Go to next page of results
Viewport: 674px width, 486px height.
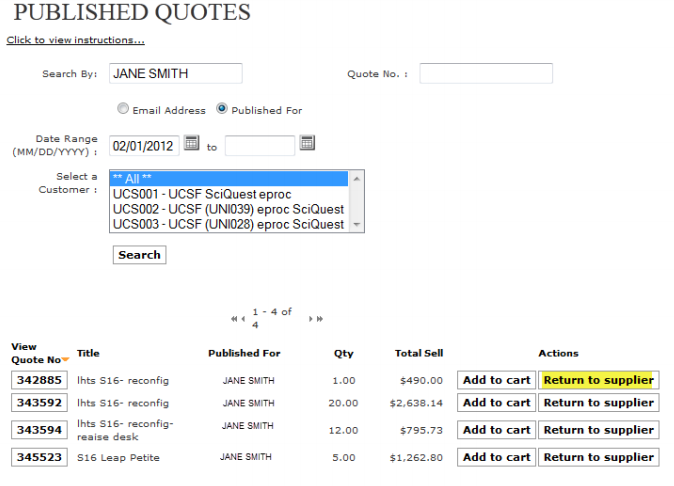(x=310, y=319)
